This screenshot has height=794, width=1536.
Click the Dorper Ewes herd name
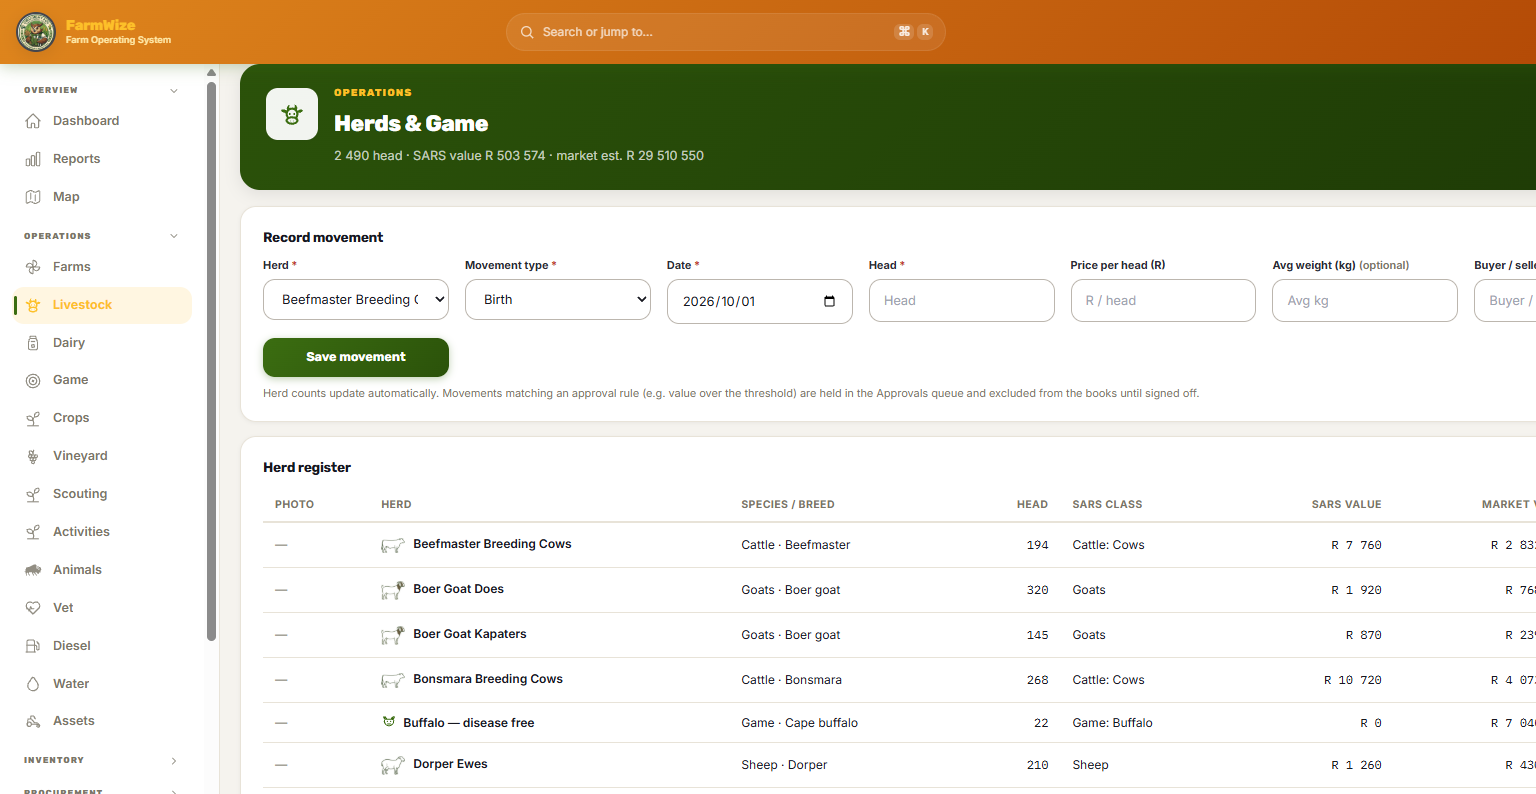pos(450,764)
